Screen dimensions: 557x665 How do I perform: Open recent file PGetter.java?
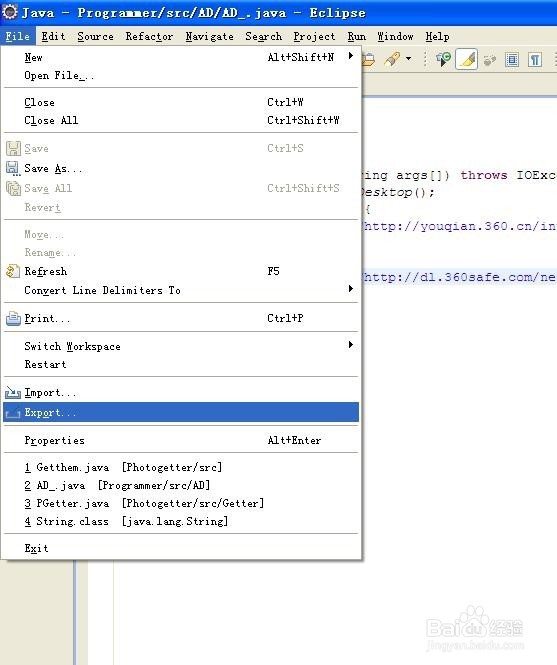click(181, 503)
